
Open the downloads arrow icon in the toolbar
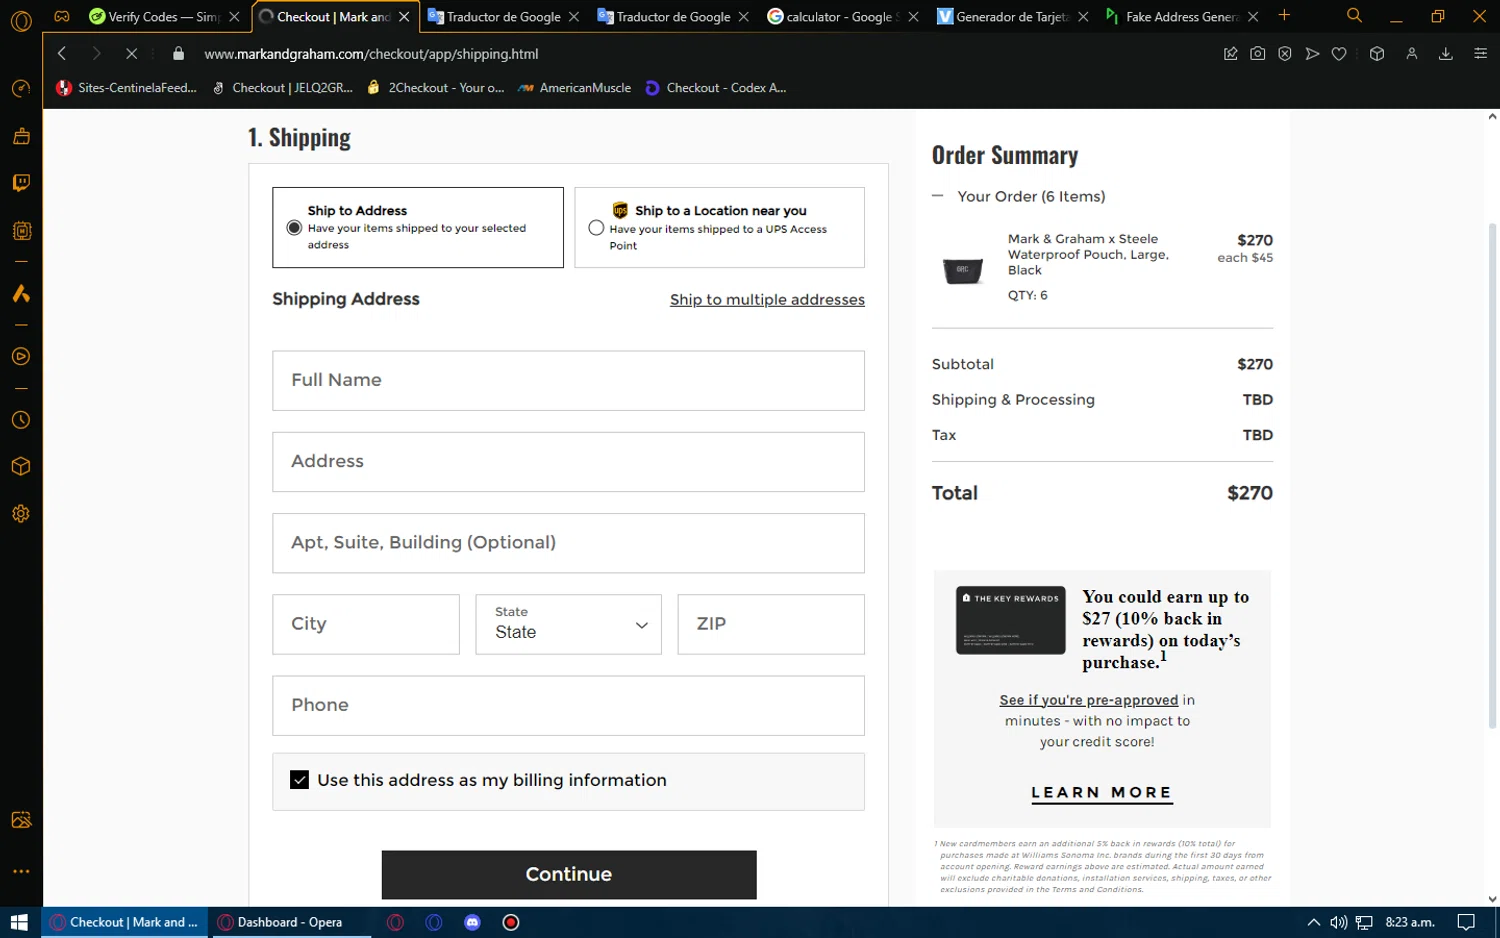(x=1446, y=54)
